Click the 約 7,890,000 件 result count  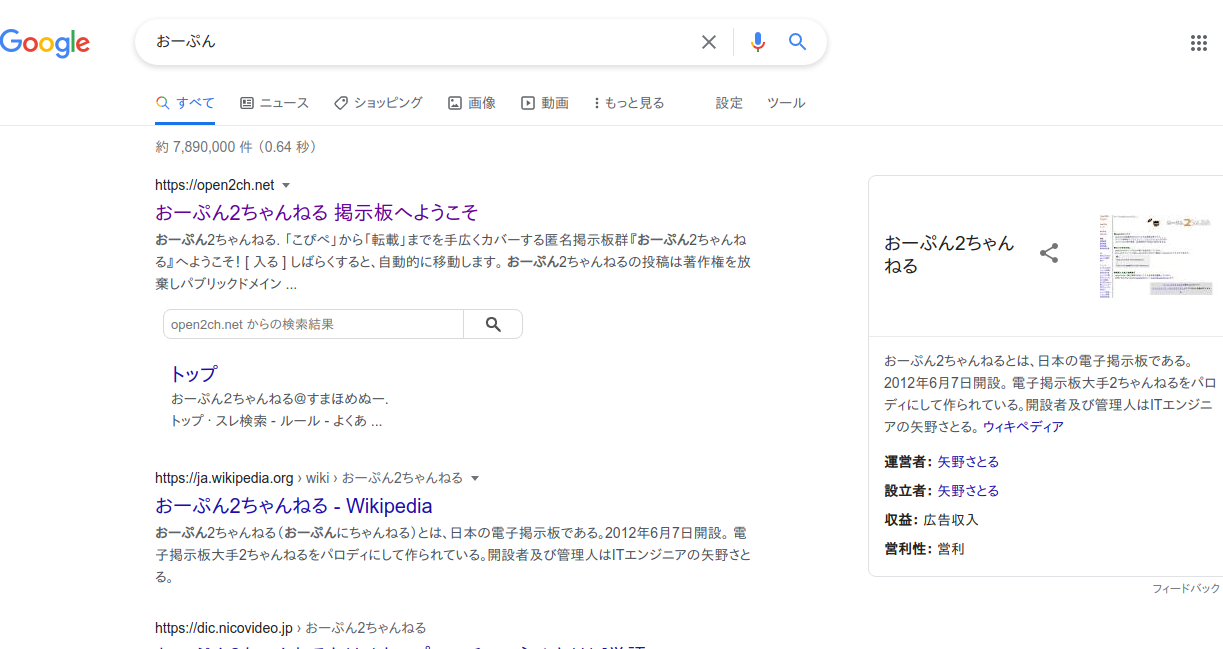click(x=236, y=147)
